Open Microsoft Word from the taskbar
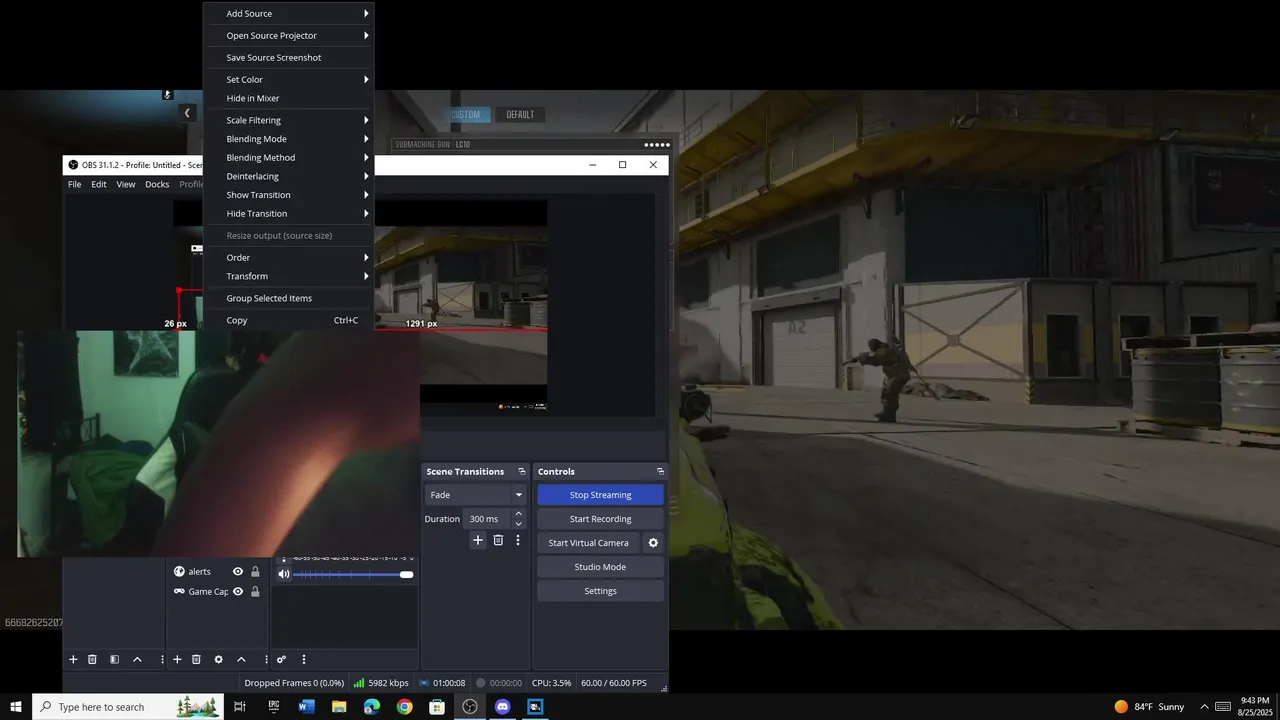Screen dimensions: 1280x720 pos(306,707)
